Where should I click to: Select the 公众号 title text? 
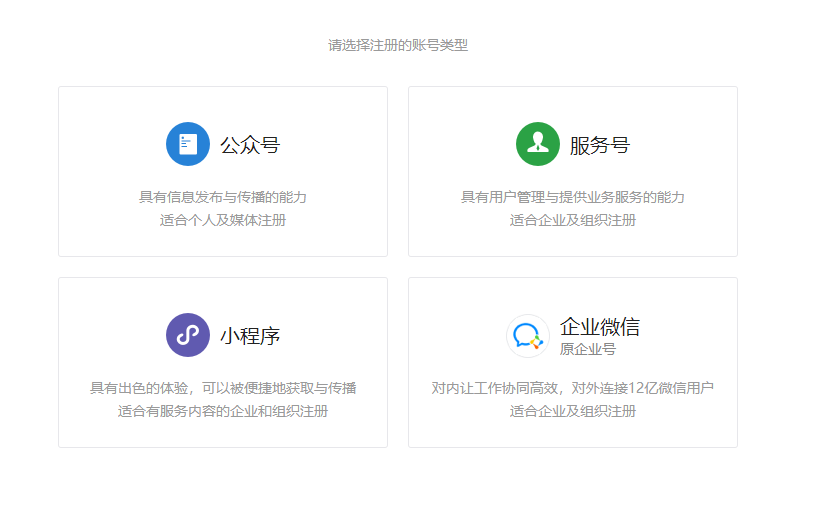(250, 145)
